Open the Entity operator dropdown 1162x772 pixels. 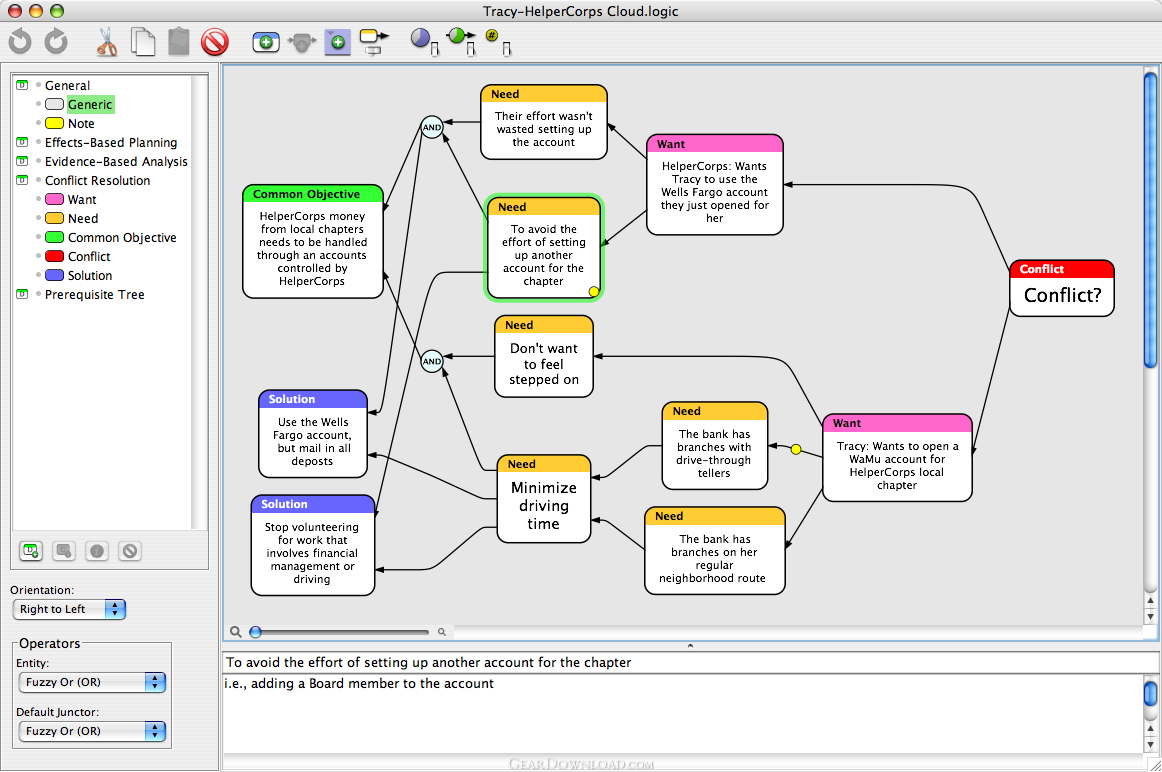click(92, 682)
